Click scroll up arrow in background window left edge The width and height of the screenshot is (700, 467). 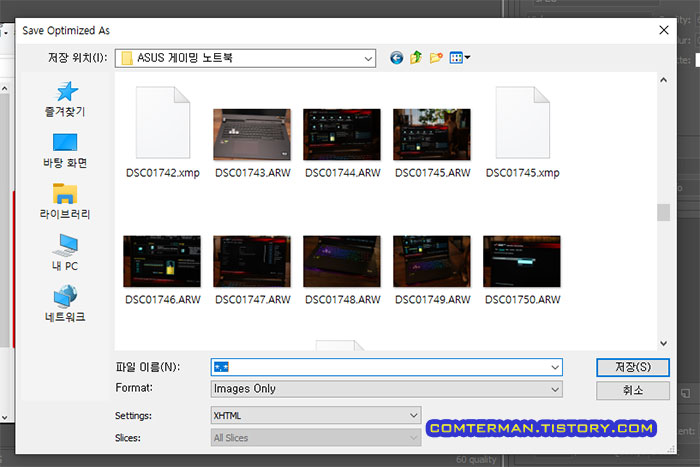4,88
